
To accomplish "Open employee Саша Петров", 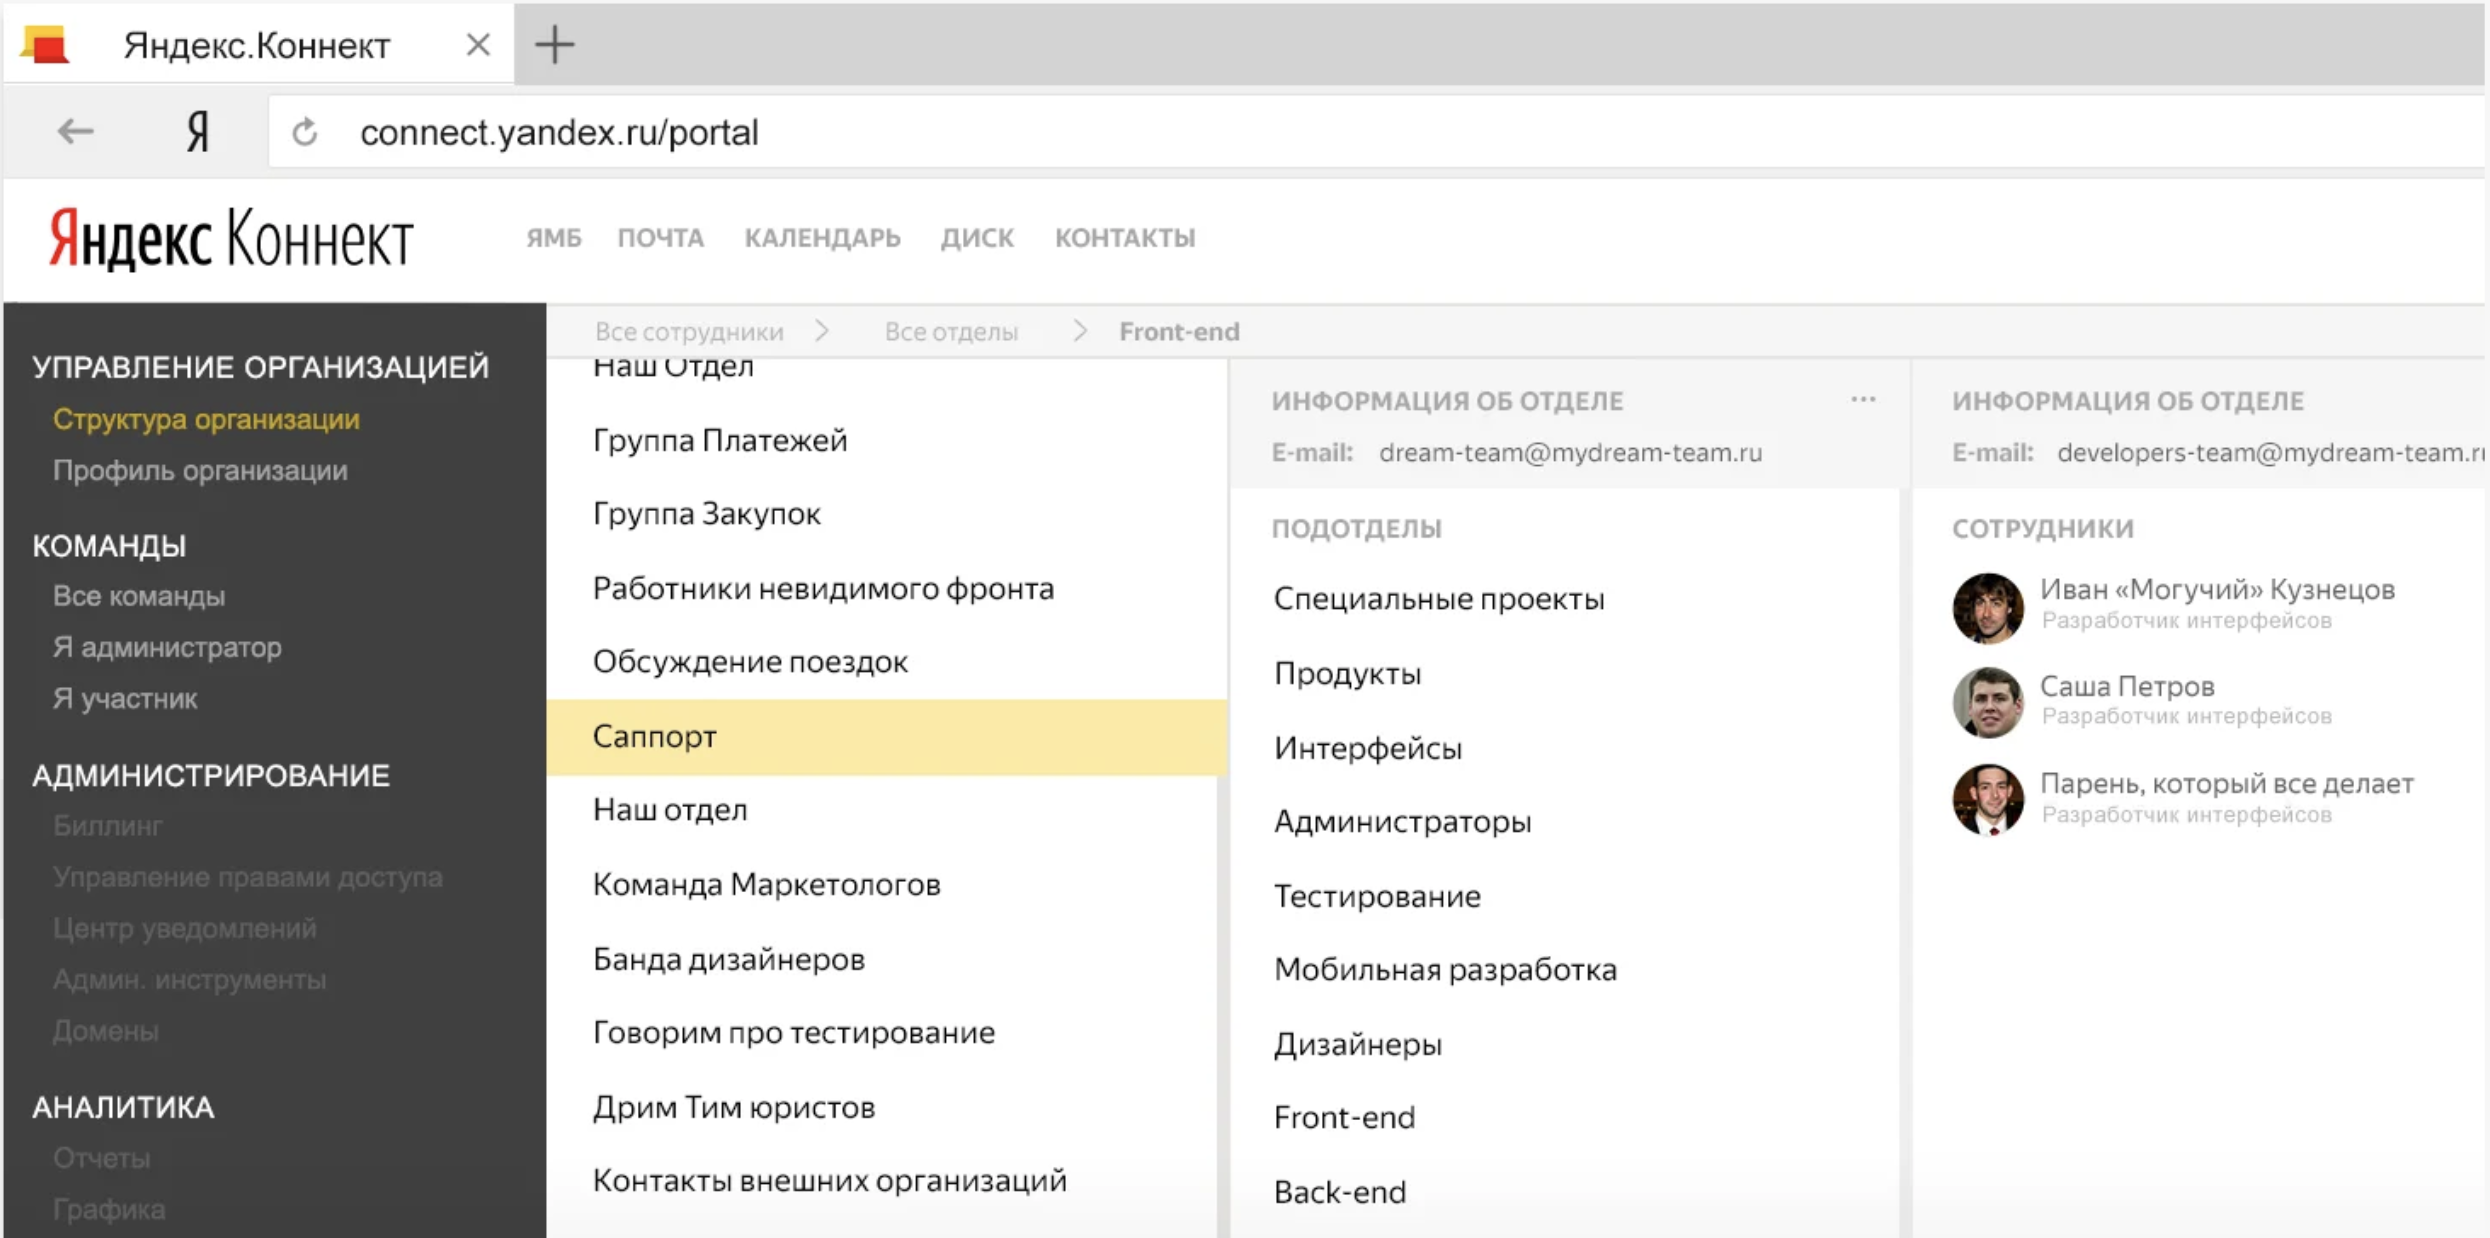I will coord(2127,686).
